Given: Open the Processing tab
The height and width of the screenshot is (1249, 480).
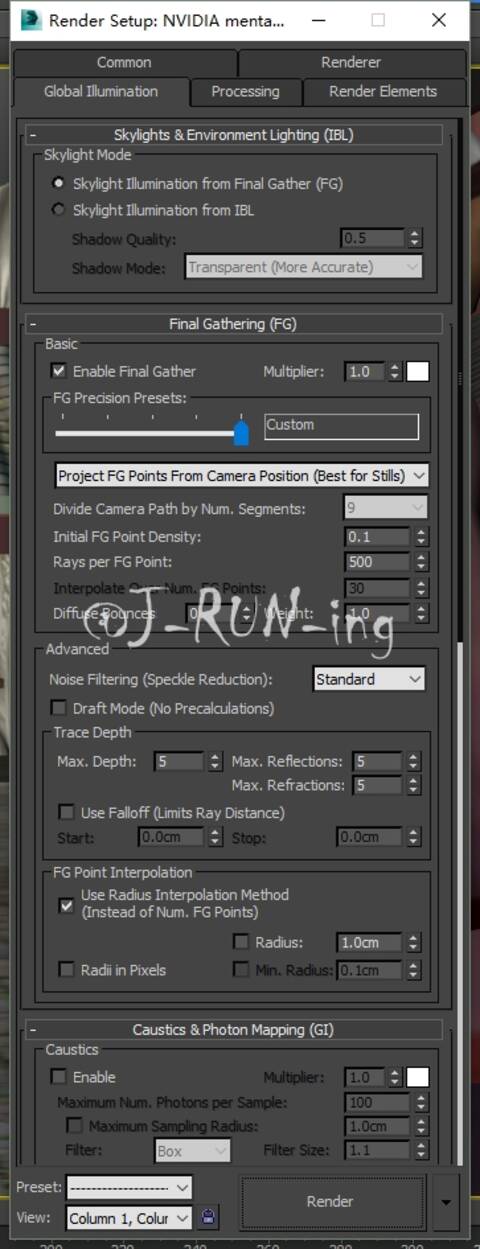Looking at the screenshot, I should (245, 91).
